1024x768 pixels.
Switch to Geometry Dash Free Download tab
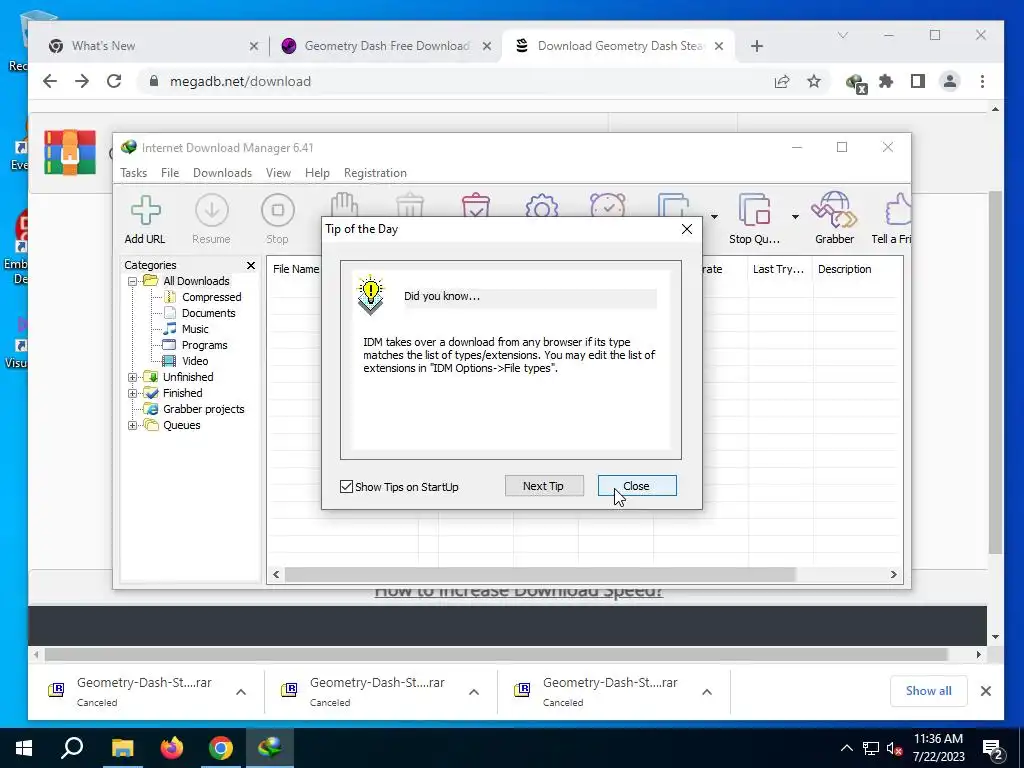coord(387,46)
